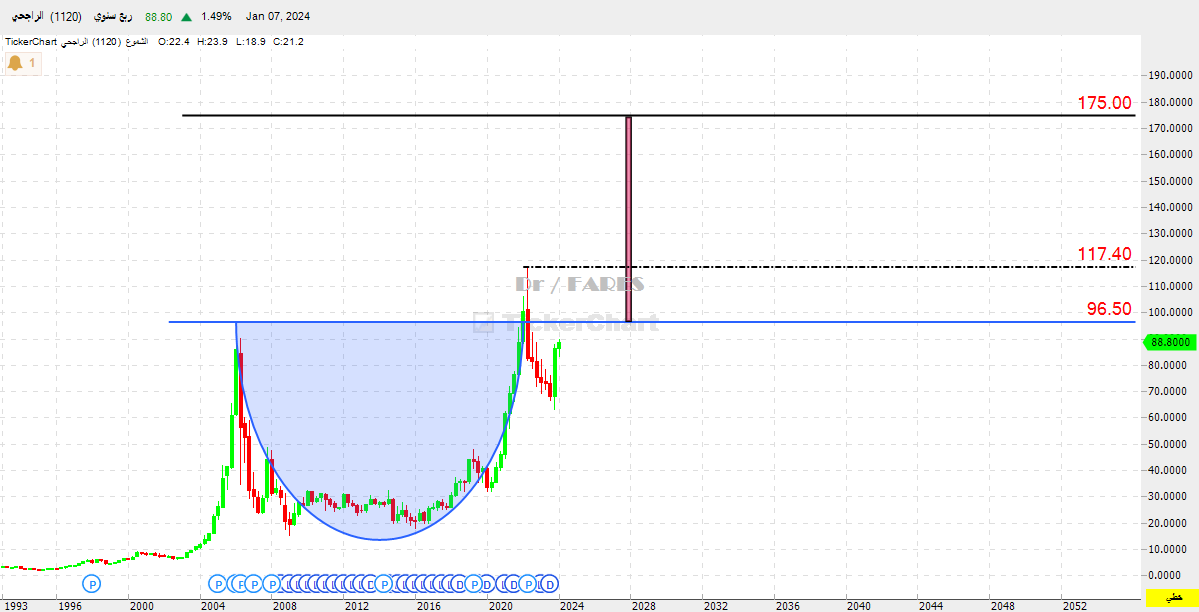1199x612 pixels.
Task: Click the P event marker at 2004
Action: tap(217, 584)
